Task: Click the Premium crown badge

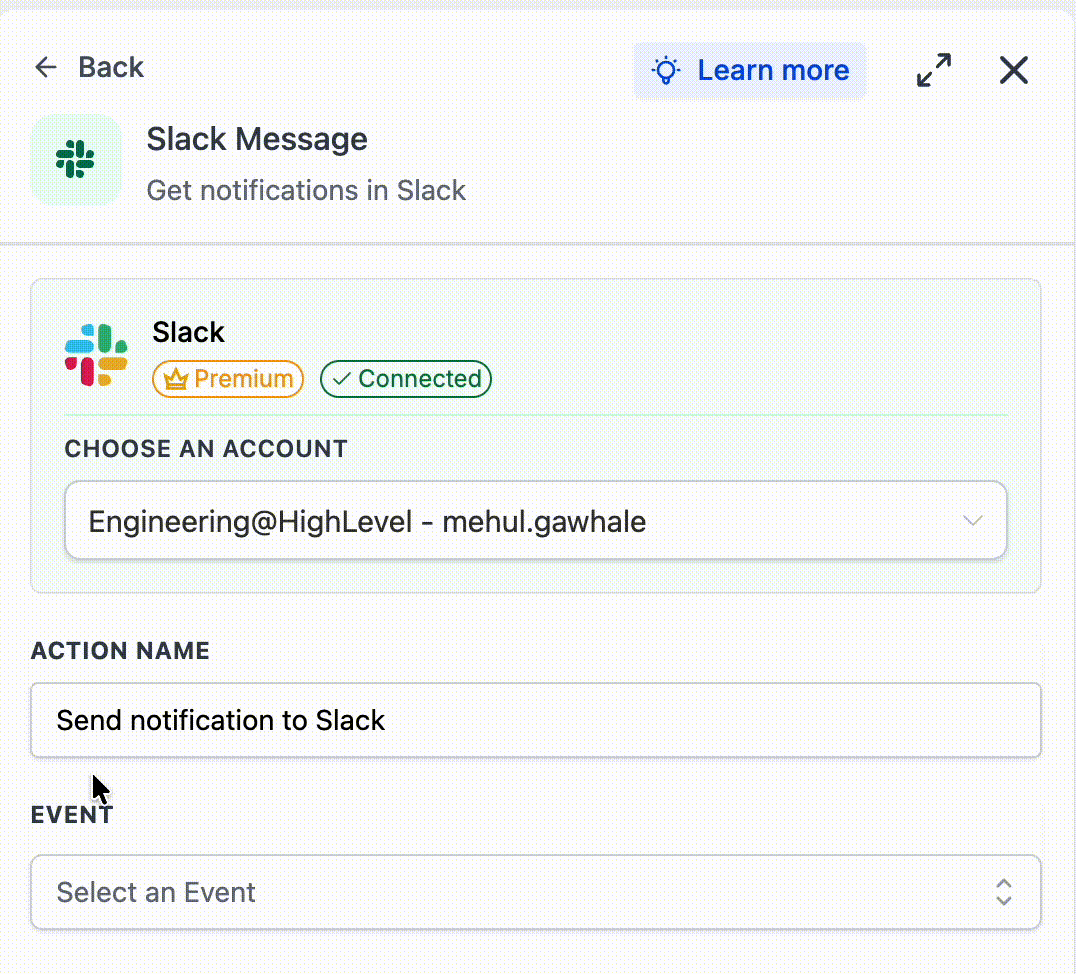Action: (228, 379)
